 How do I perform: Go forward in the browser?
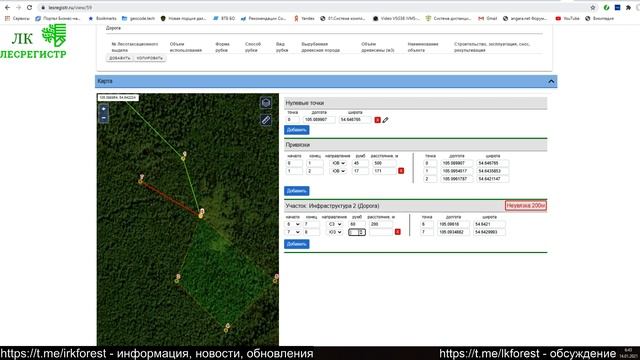18,7
